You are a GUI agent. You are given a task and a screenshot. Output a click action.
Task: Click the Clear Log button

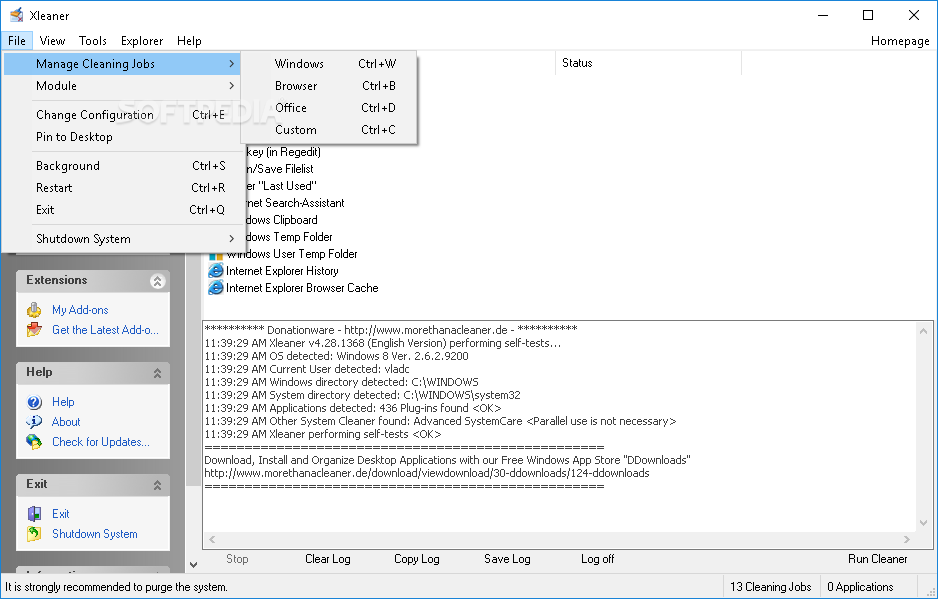(x=327, y=559)
